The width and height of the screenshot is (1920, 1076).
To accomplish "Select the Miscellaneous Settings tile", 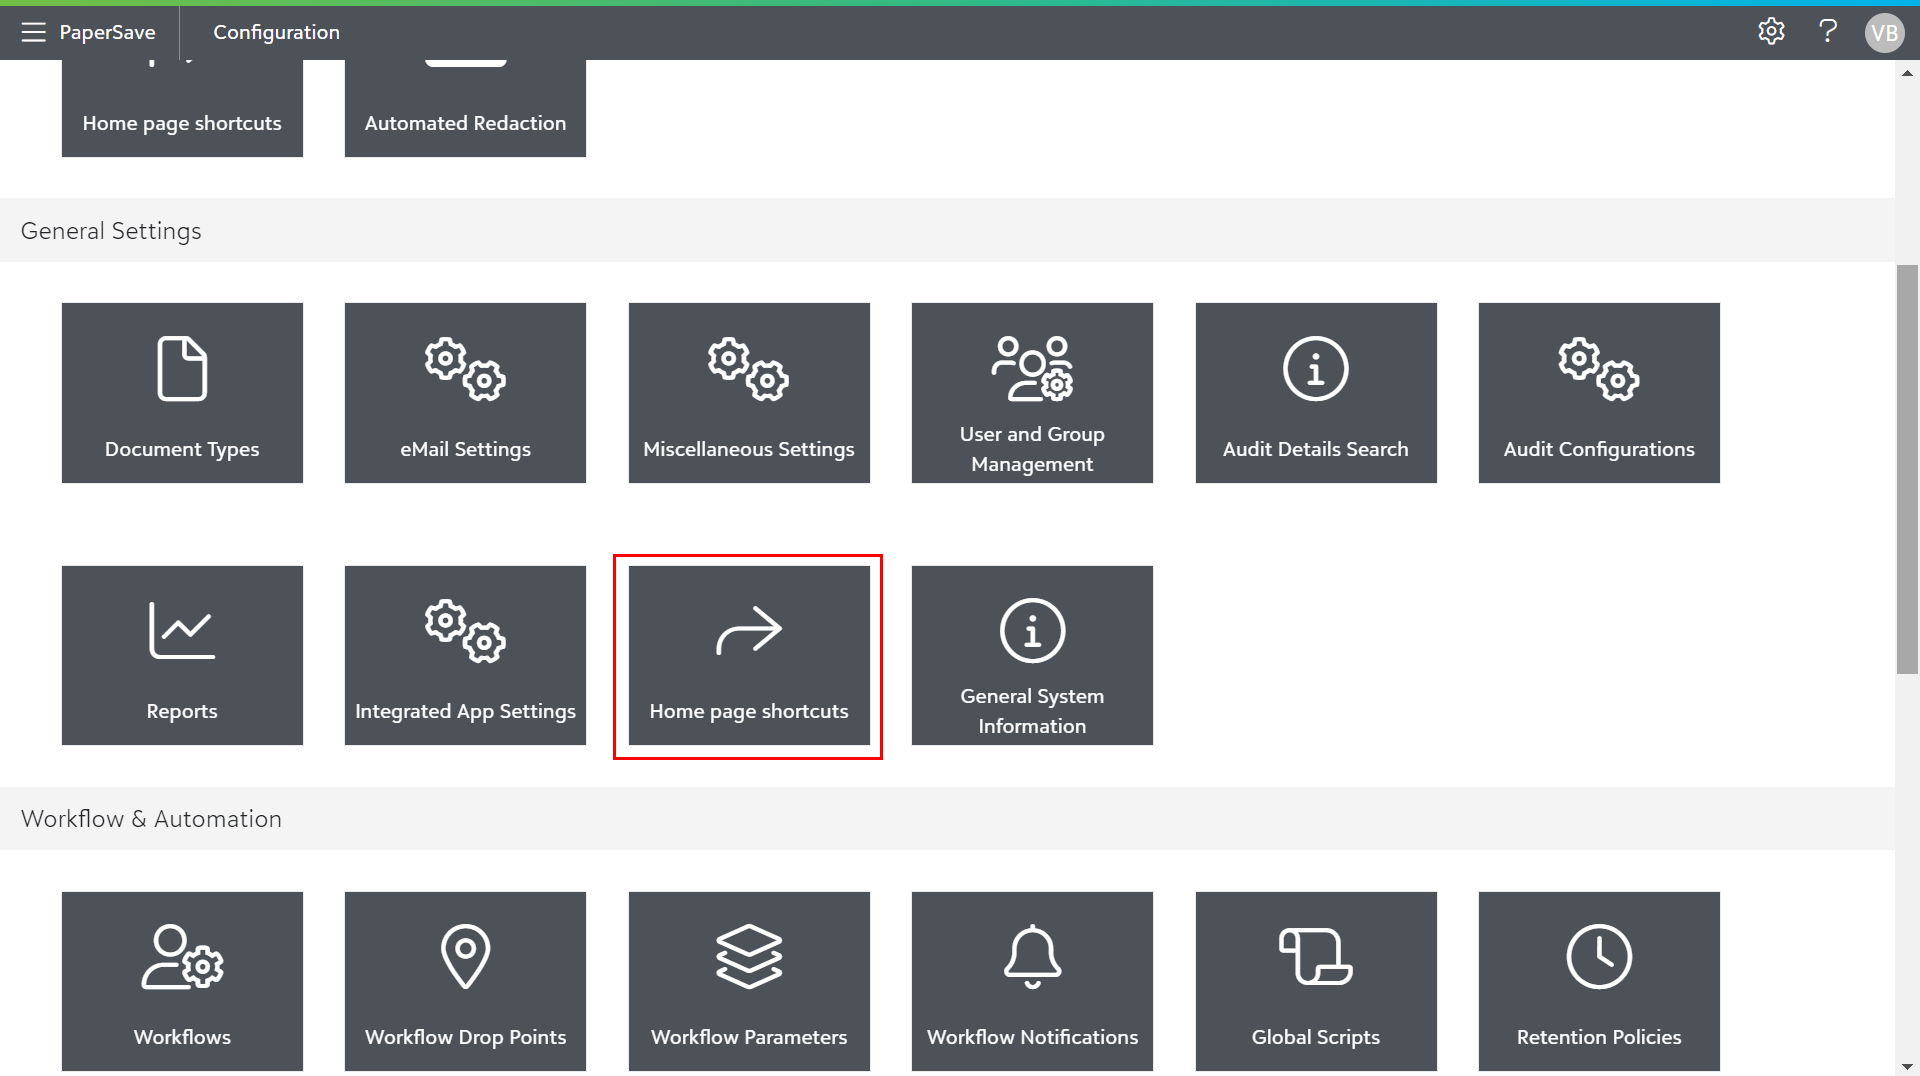I will [749, 393].
